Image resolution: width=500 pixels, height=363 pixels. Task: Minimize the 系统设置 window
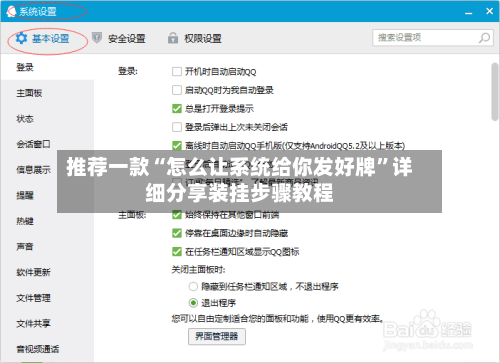pos(469,12)
